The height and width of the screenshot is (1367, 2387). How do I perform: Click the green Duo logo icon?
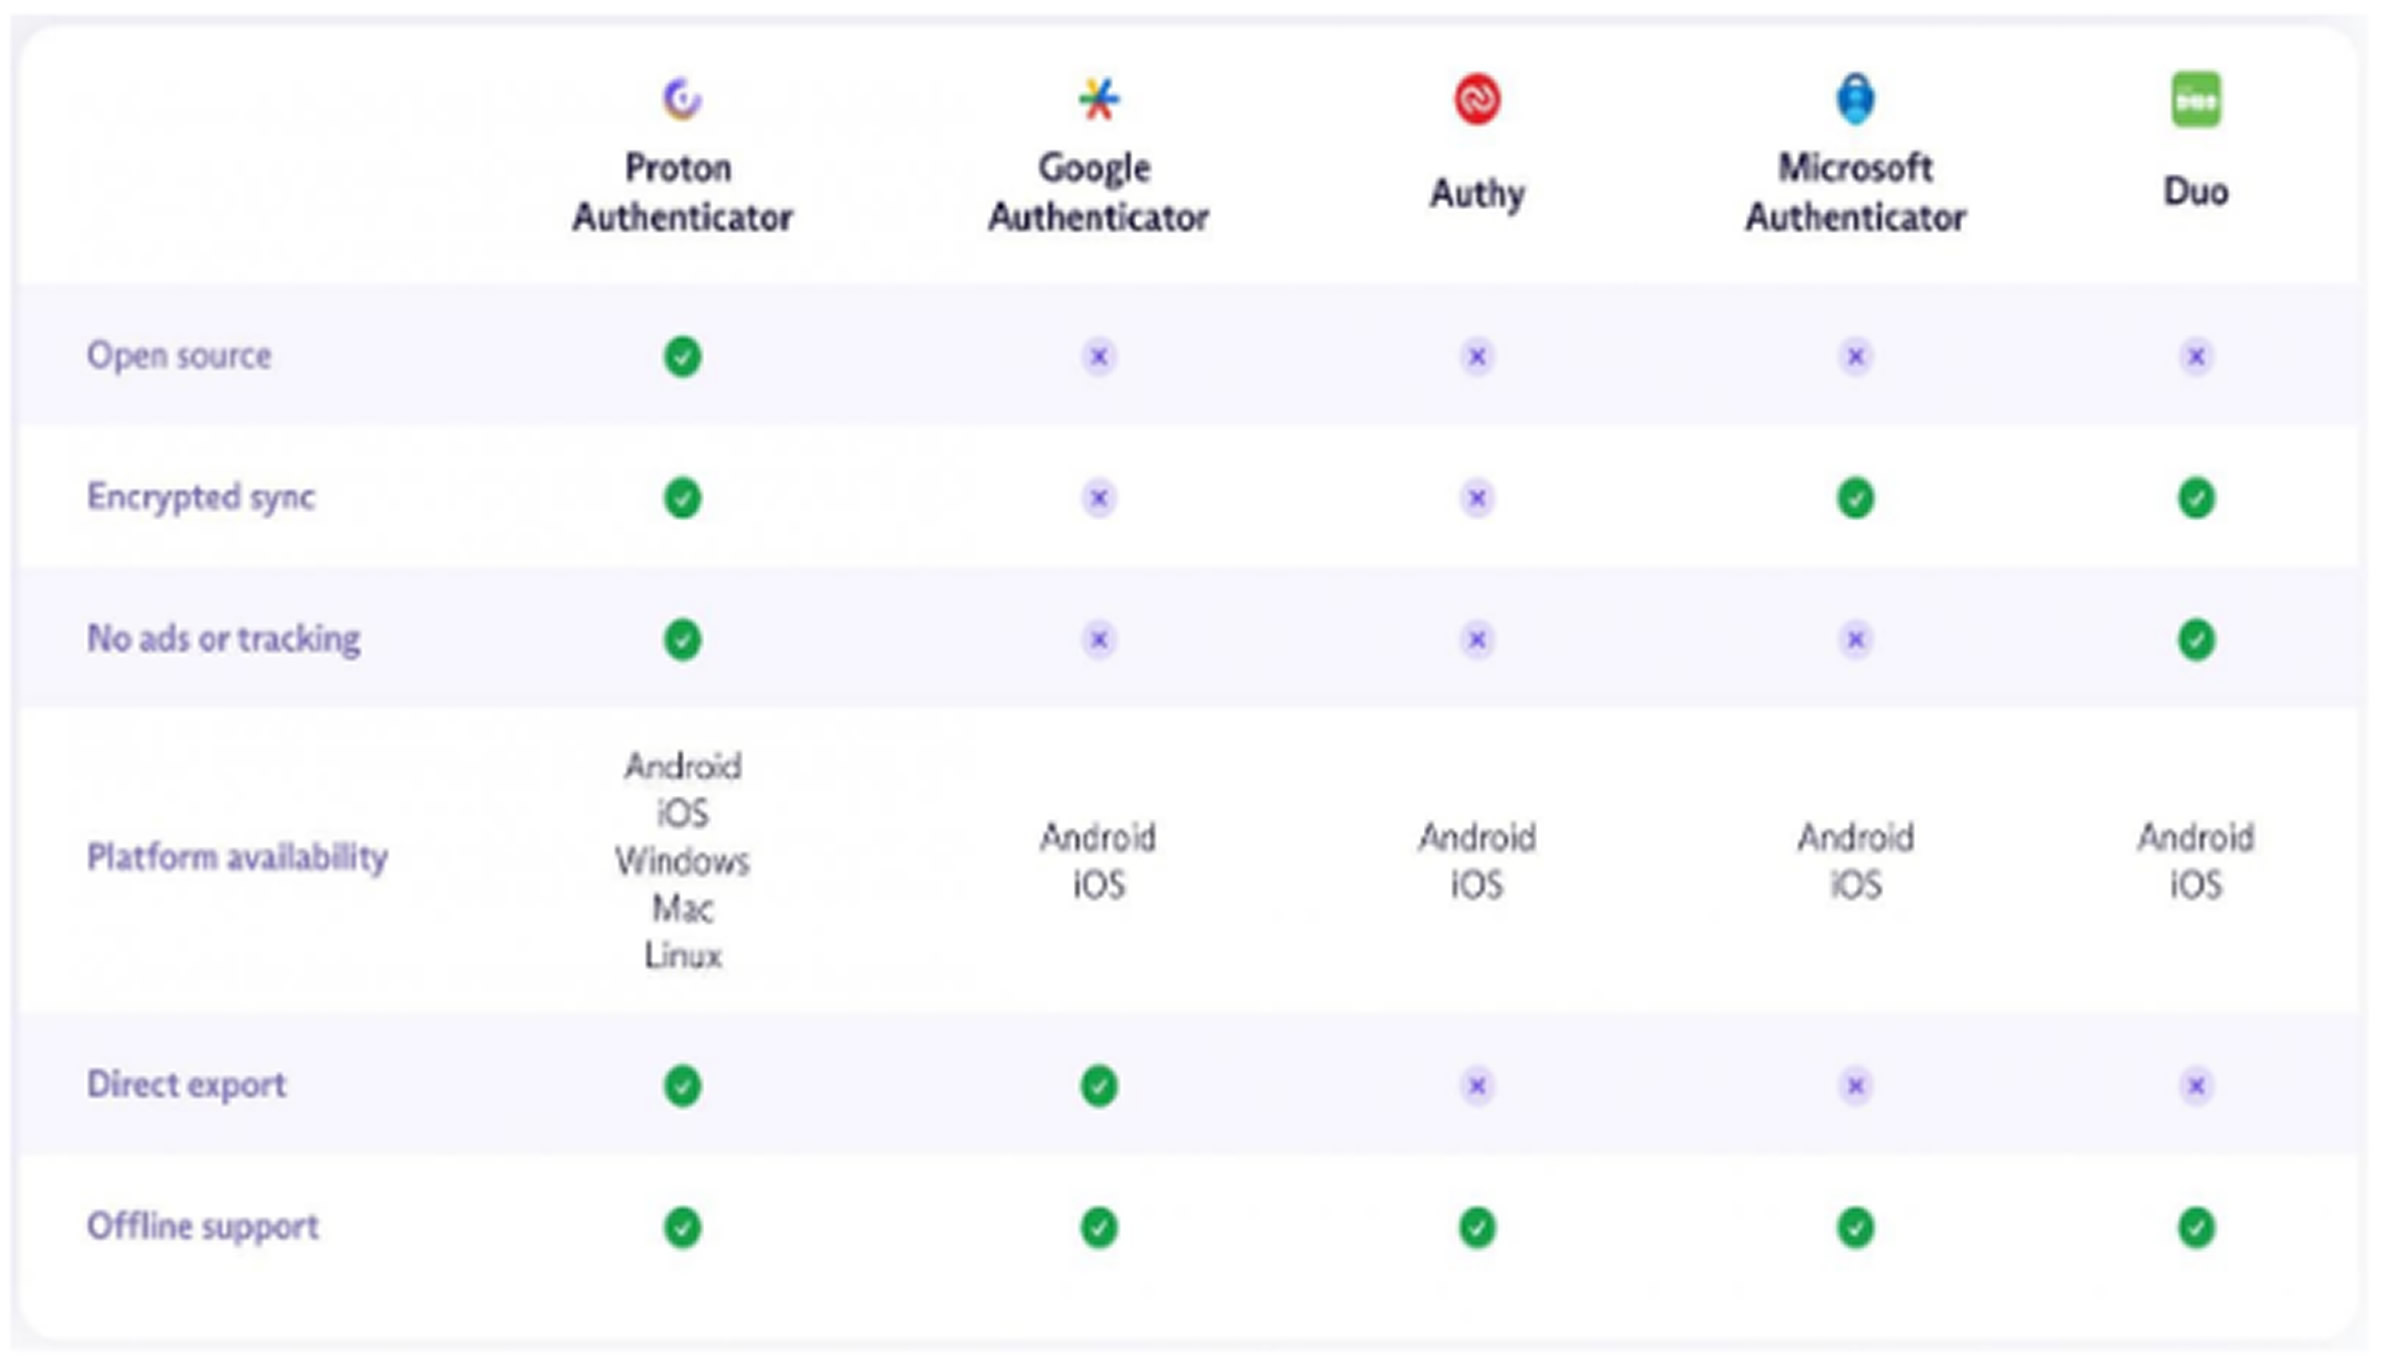pos(2196,99)
